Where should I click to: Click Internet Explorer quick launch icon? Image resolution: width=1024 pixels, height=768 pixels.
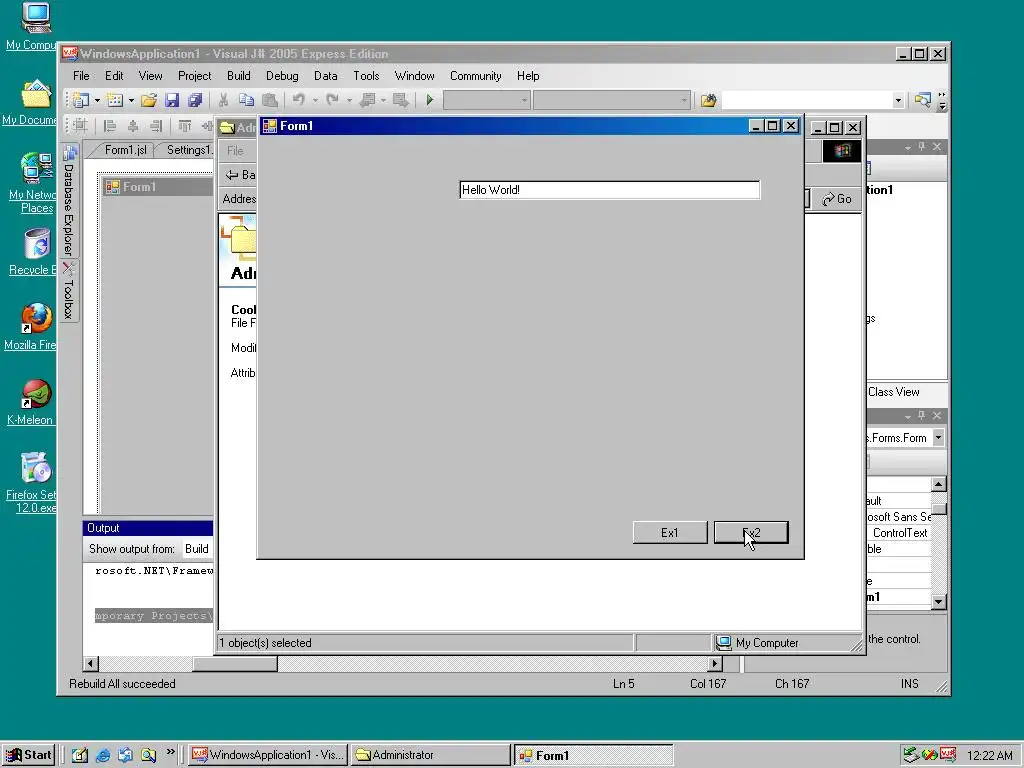103,755
